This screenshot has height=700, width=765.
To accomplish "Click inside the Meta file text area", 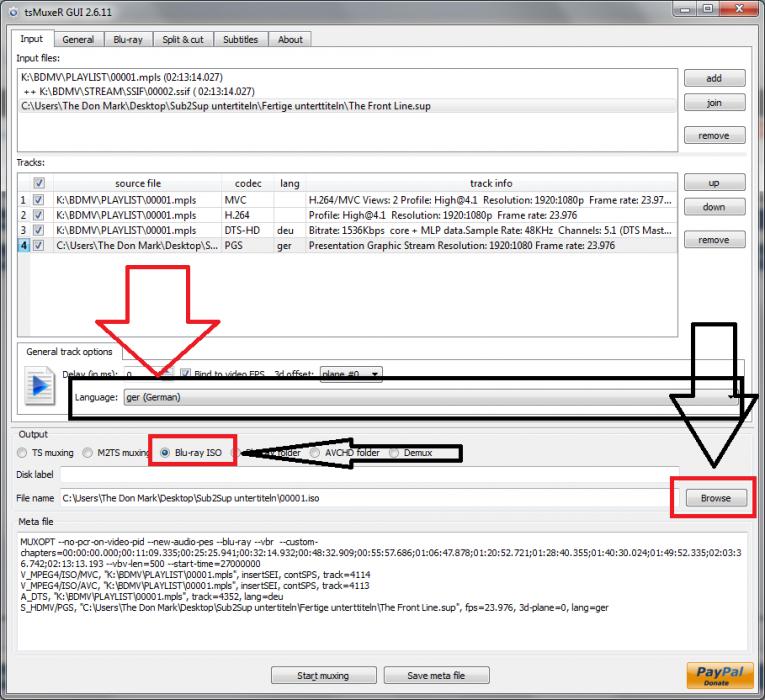I will click(382, 591).
